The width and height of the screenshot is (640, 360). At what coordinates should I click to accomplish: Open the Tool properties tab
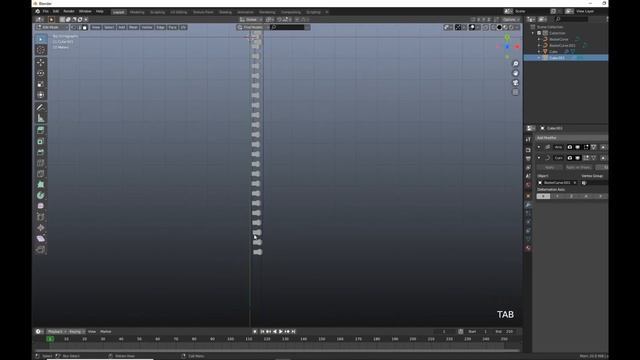point(528,140)
